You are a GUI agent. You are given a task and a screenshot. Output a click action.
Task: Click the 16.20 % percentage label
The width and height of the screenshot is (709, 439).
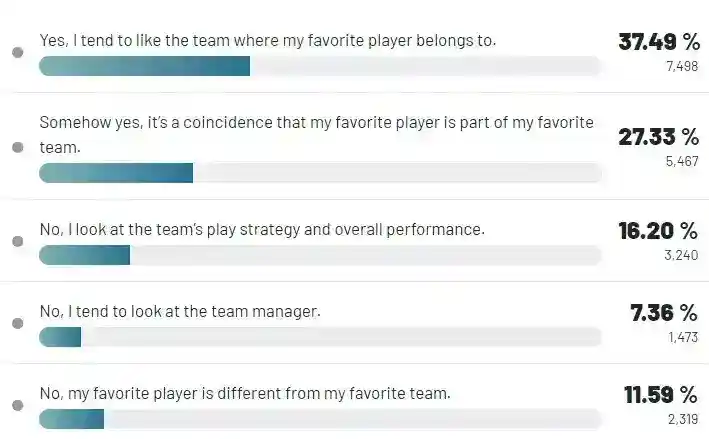point(658,231)
